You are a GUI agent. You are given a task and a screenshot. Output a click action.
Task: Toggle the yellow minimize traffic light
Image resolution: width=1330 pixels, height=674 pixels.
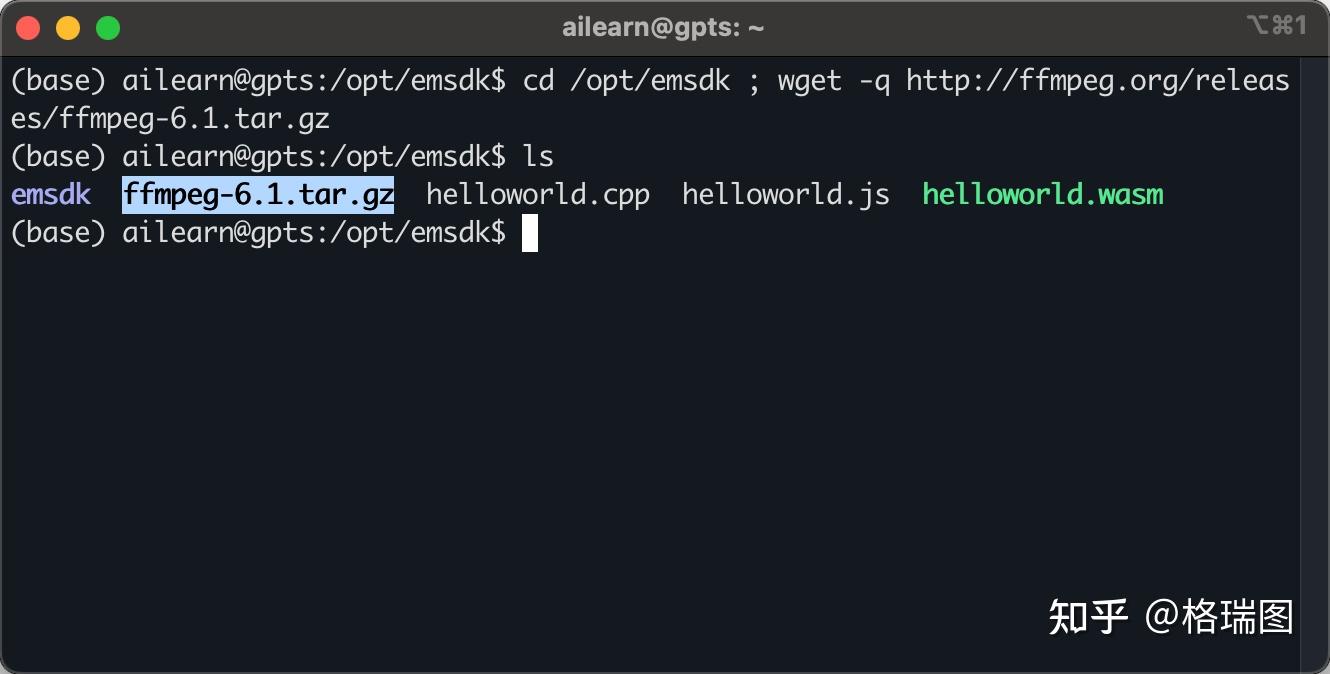[68, 29]
